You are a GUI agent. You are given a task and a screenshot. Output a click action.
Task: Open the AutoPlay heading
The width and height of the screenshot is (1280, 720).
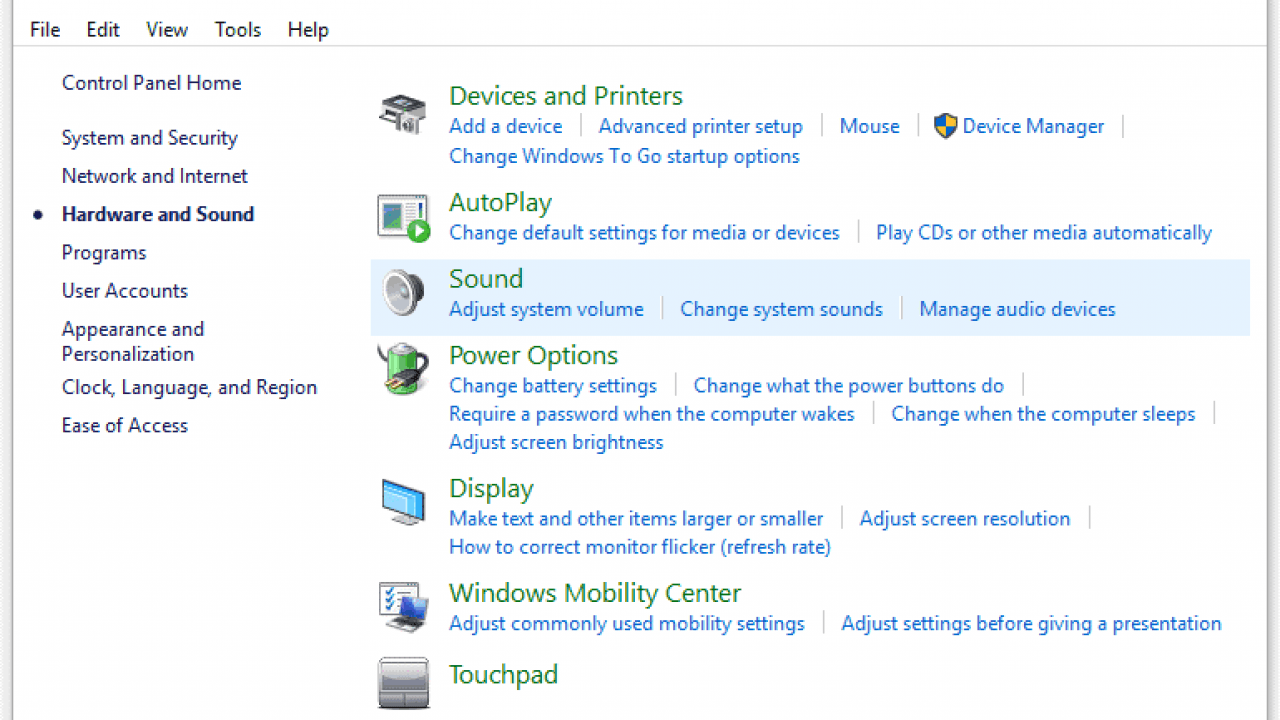501,203
